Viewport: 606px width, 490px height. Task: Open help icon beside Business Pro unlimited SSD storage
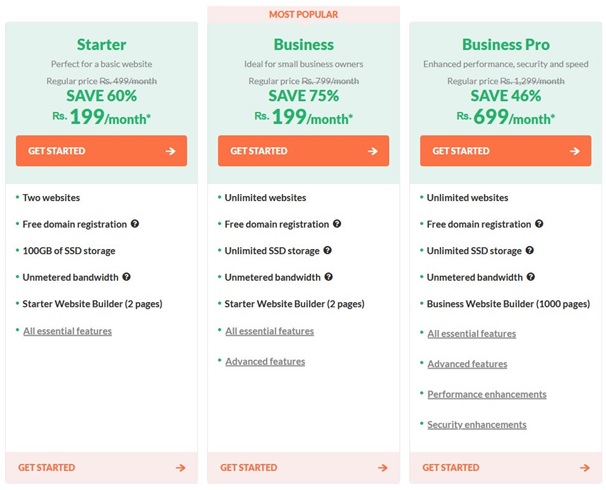tap(530, 250)
